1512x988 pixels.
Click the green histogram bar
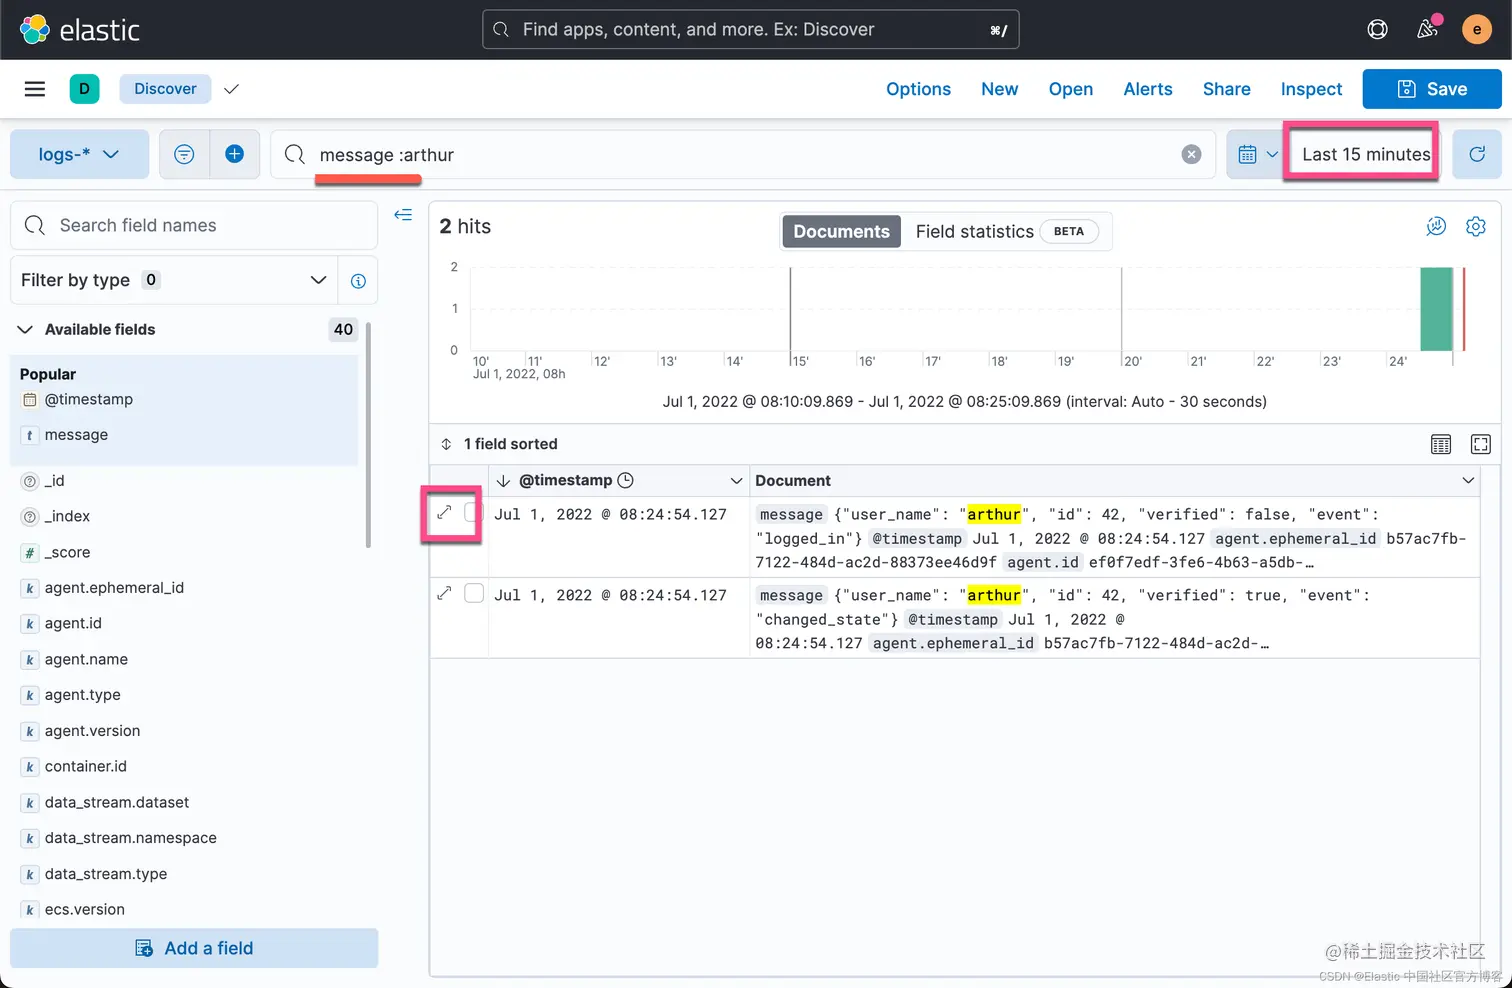click(1437, 309)
